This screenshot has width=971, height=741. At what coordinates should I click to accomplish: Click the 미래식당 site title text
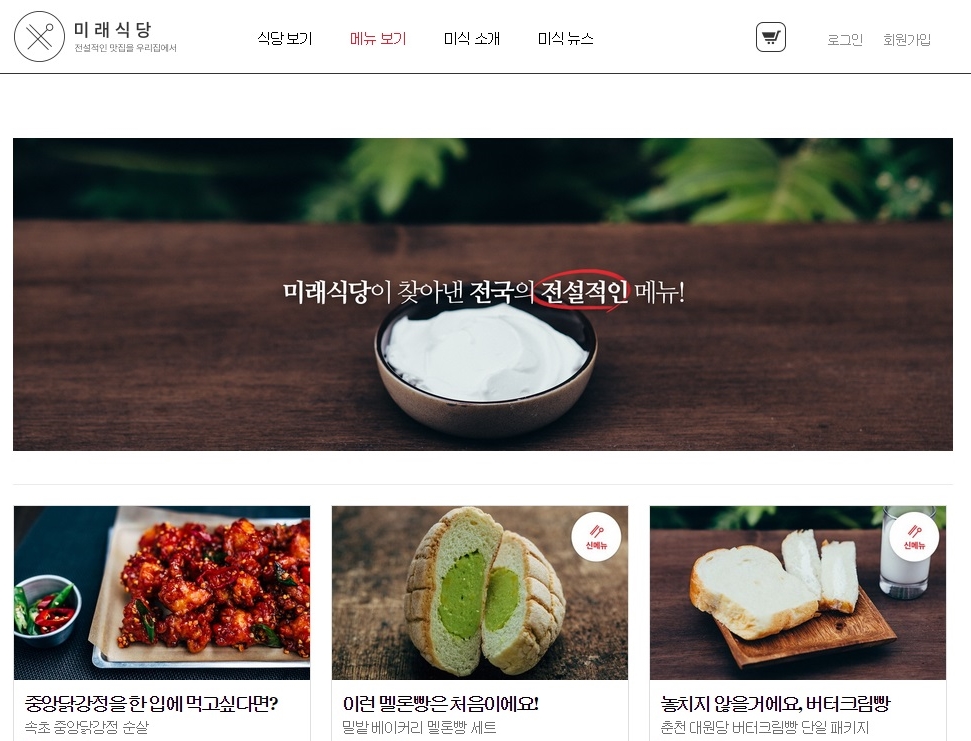112,29
